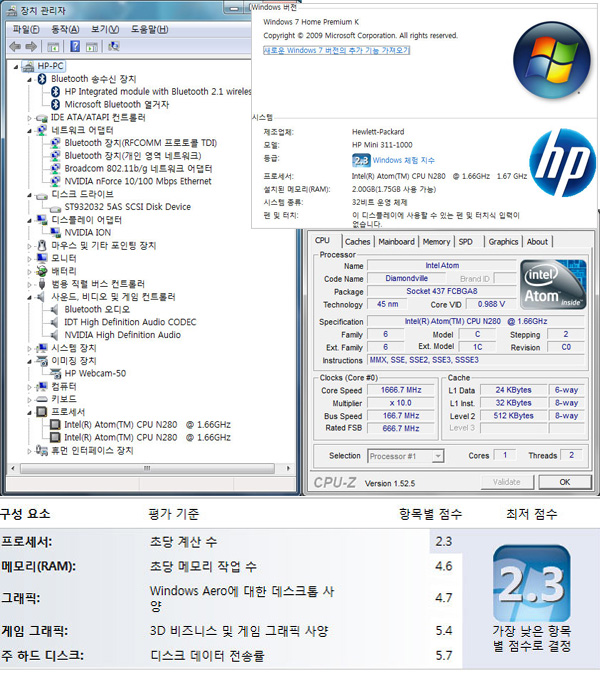Viewport: 600px width, 674px height.
Task: Expand the 휴먼 인터페이스 장치 node
Action: point(29,451)
